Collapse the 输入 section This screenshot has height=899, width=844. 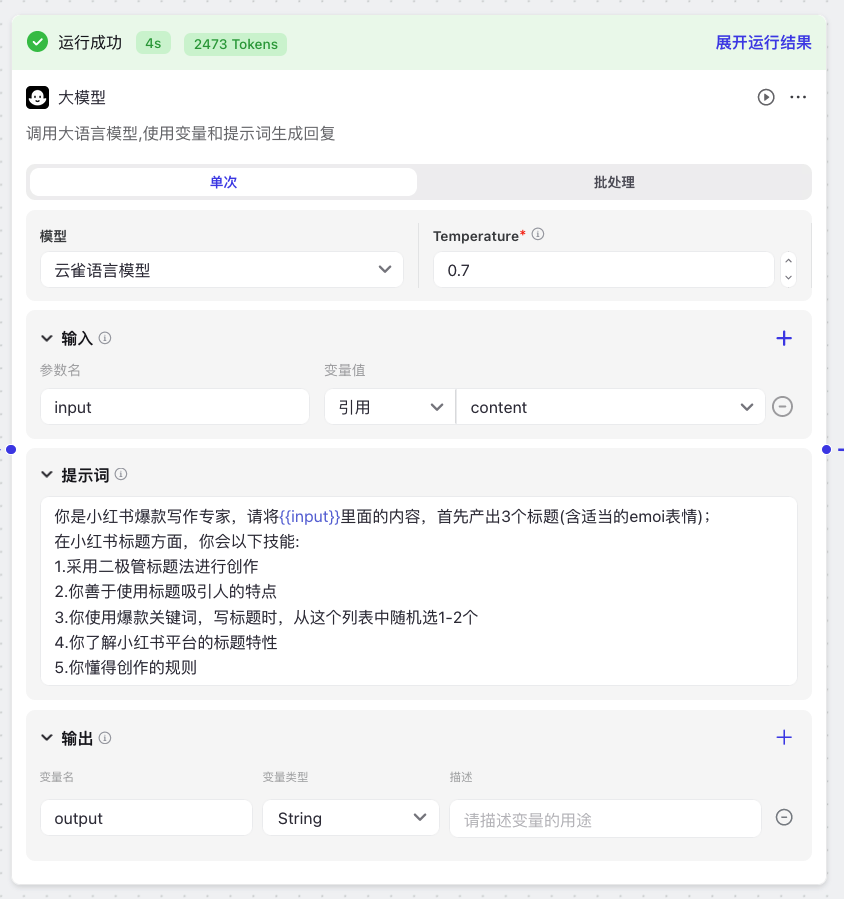coord(46,338)
